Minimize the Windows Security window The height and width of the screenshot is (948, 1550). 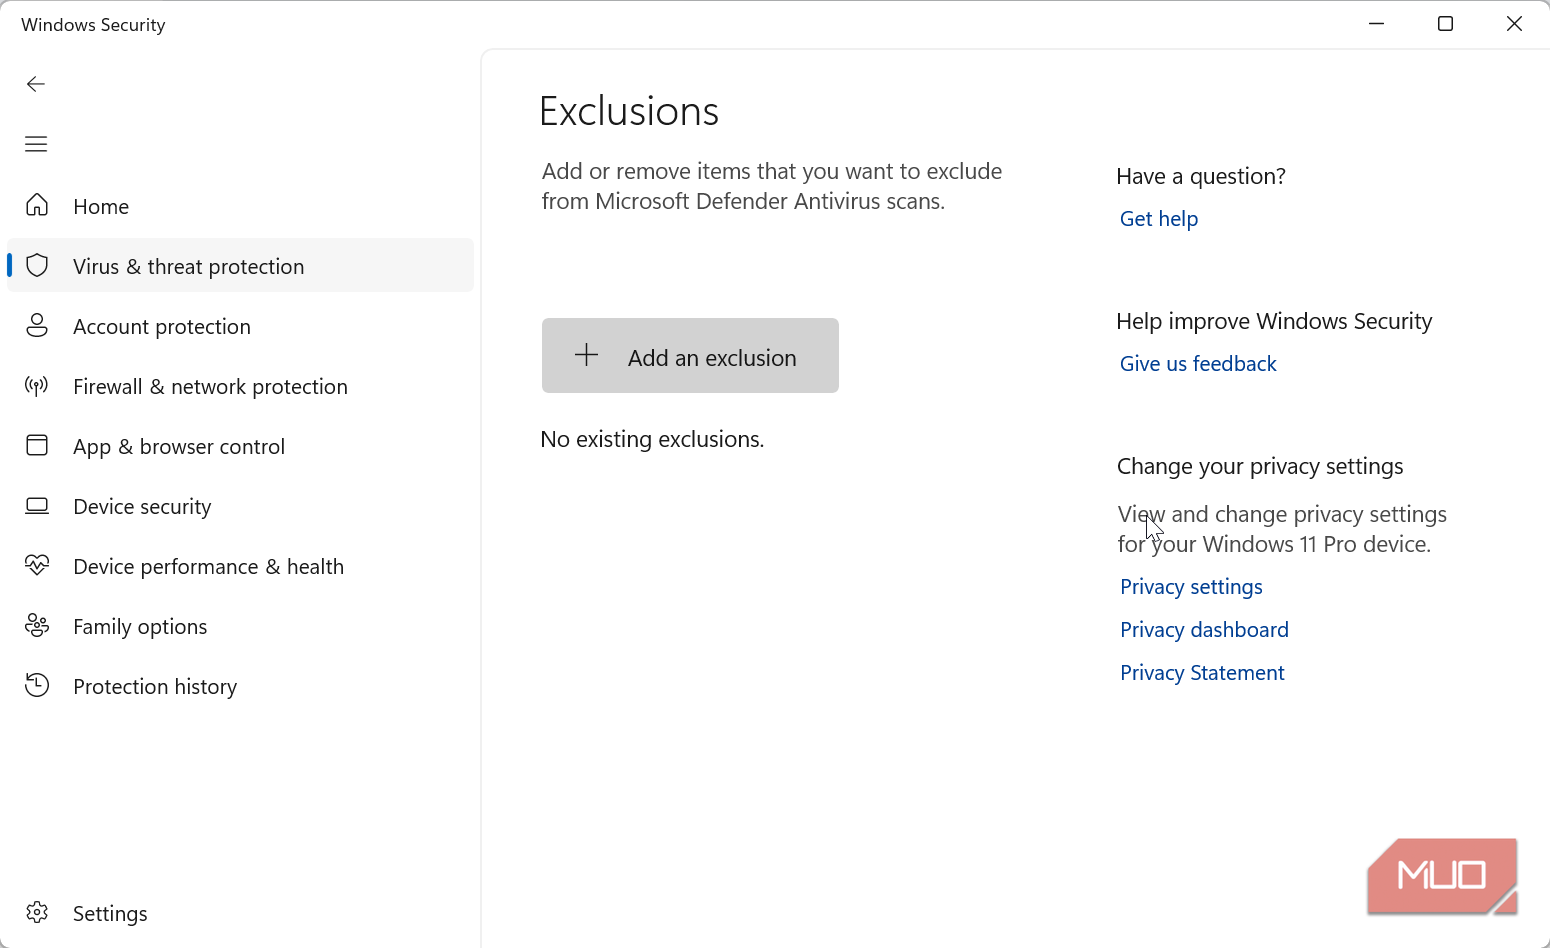click(1377, 24)
